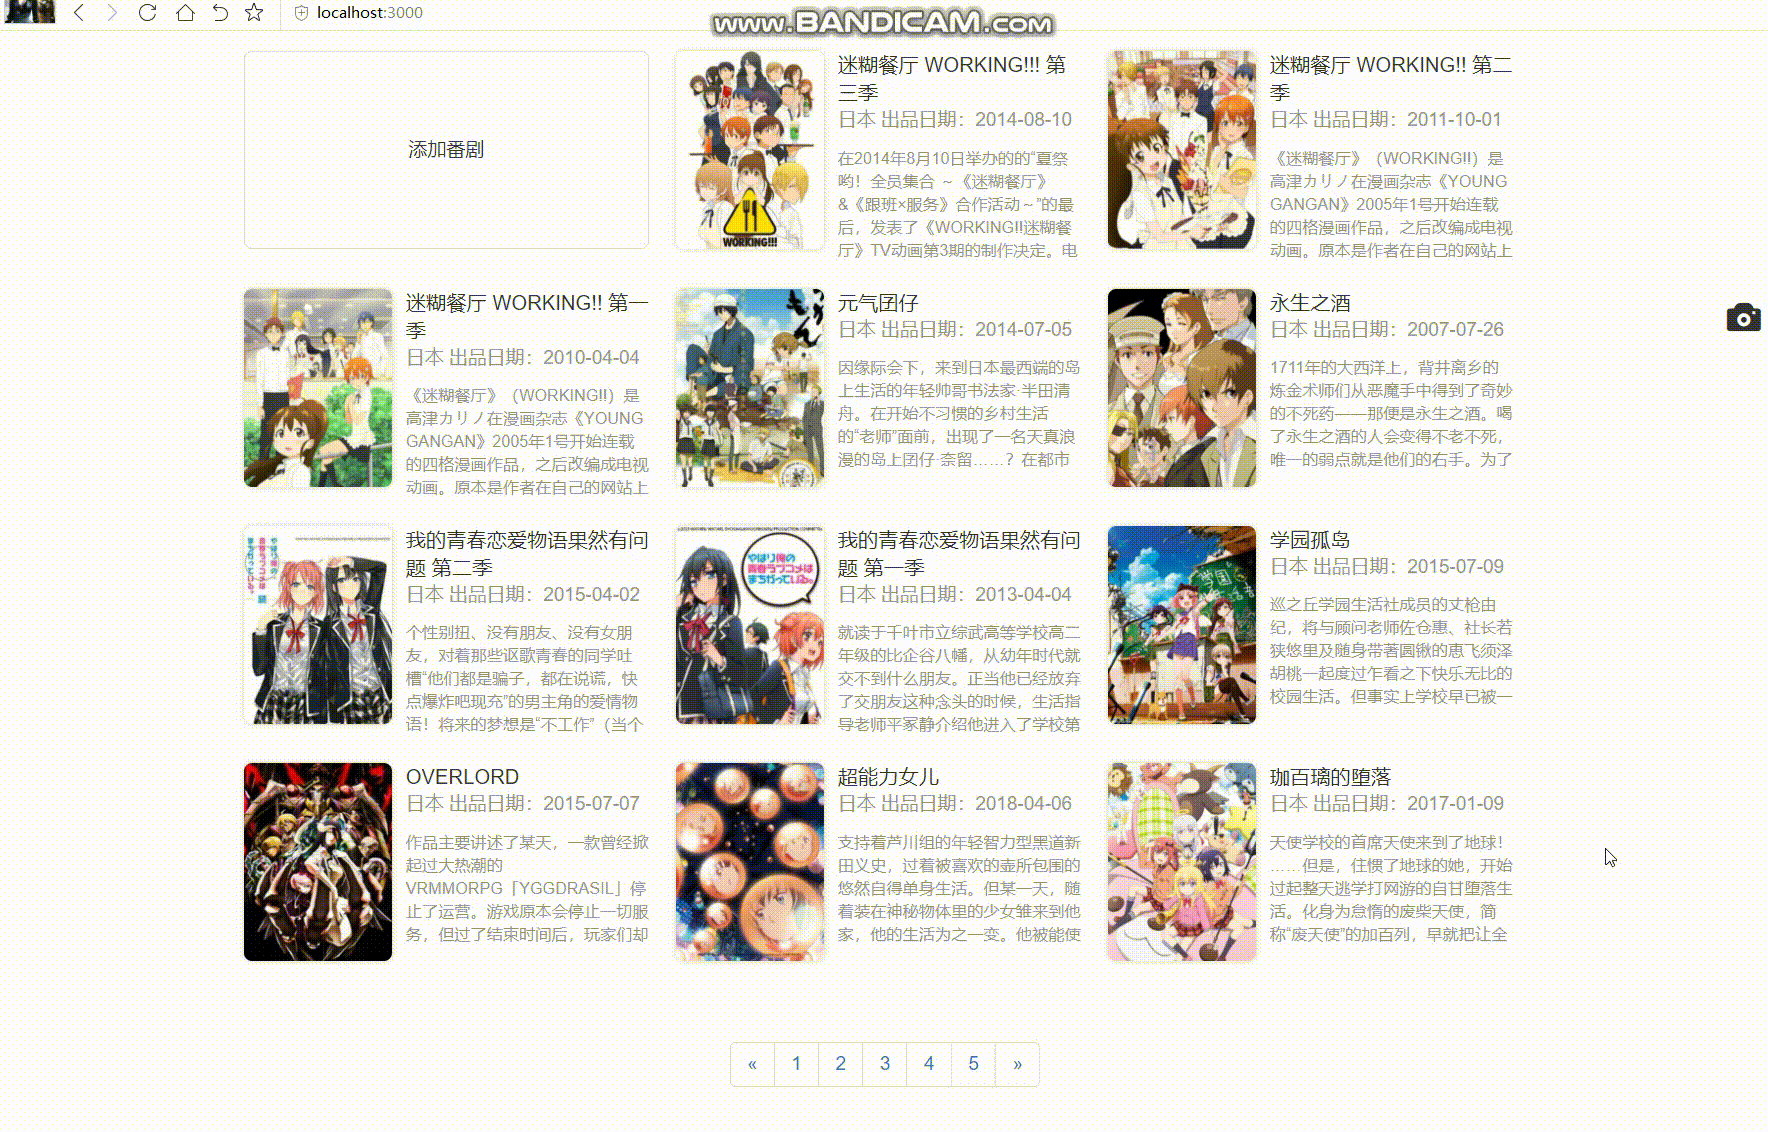Screen dimensions: 1768x1132
Task: Click the localhost:3000 address bar
Action: [370, 13]
